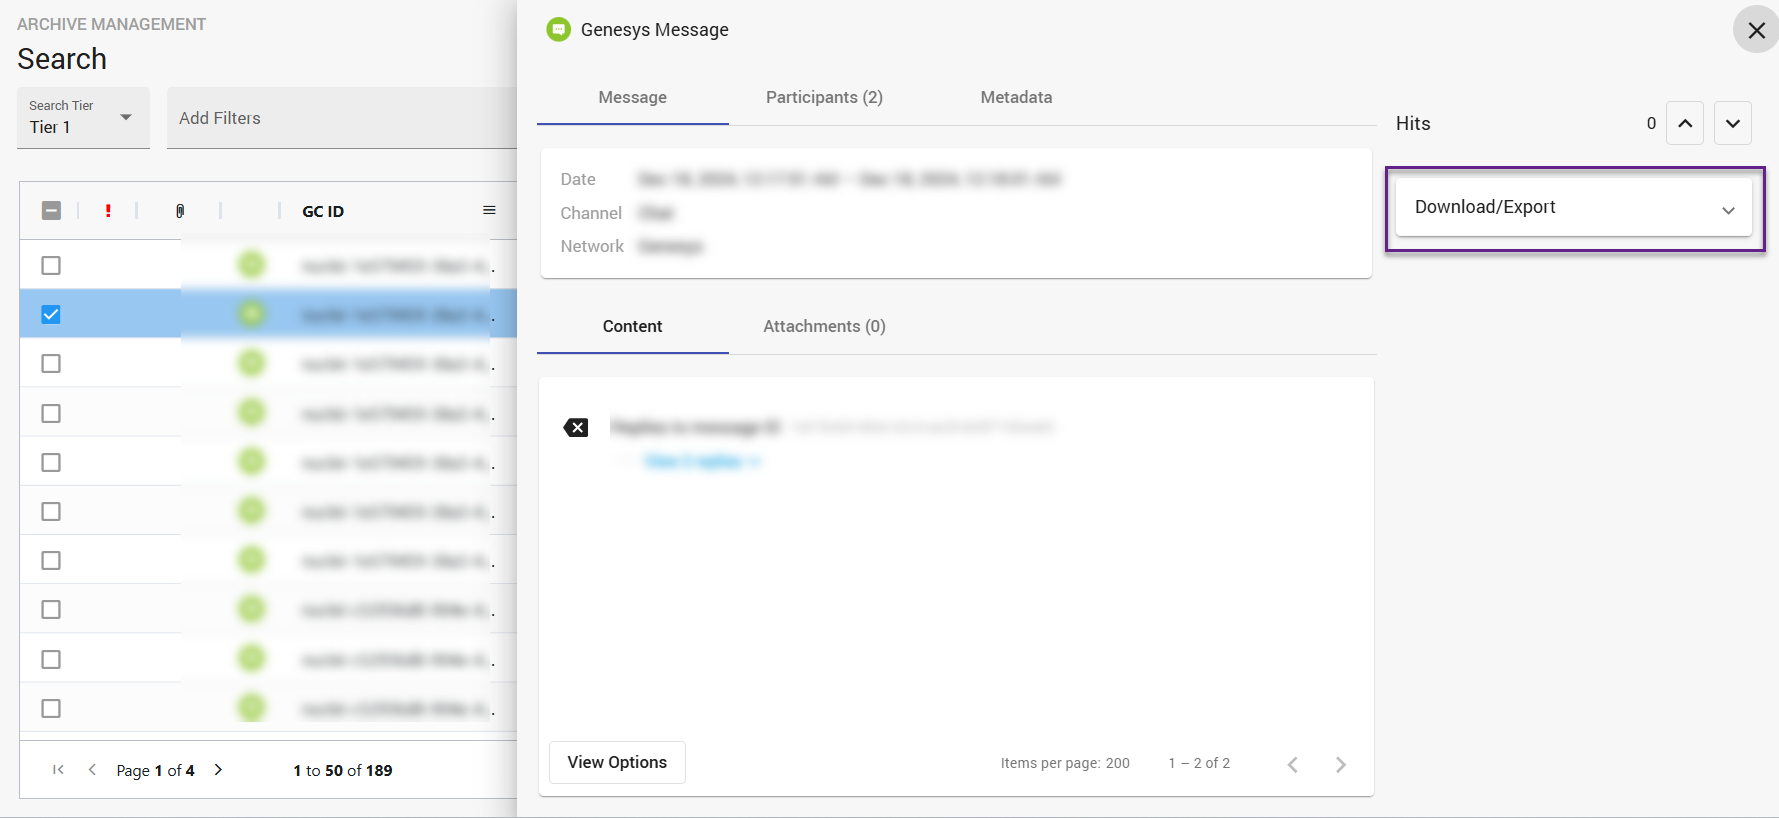Click the View Options button
The width and height of the screenshot is (1779, 818).
[617, 762]
